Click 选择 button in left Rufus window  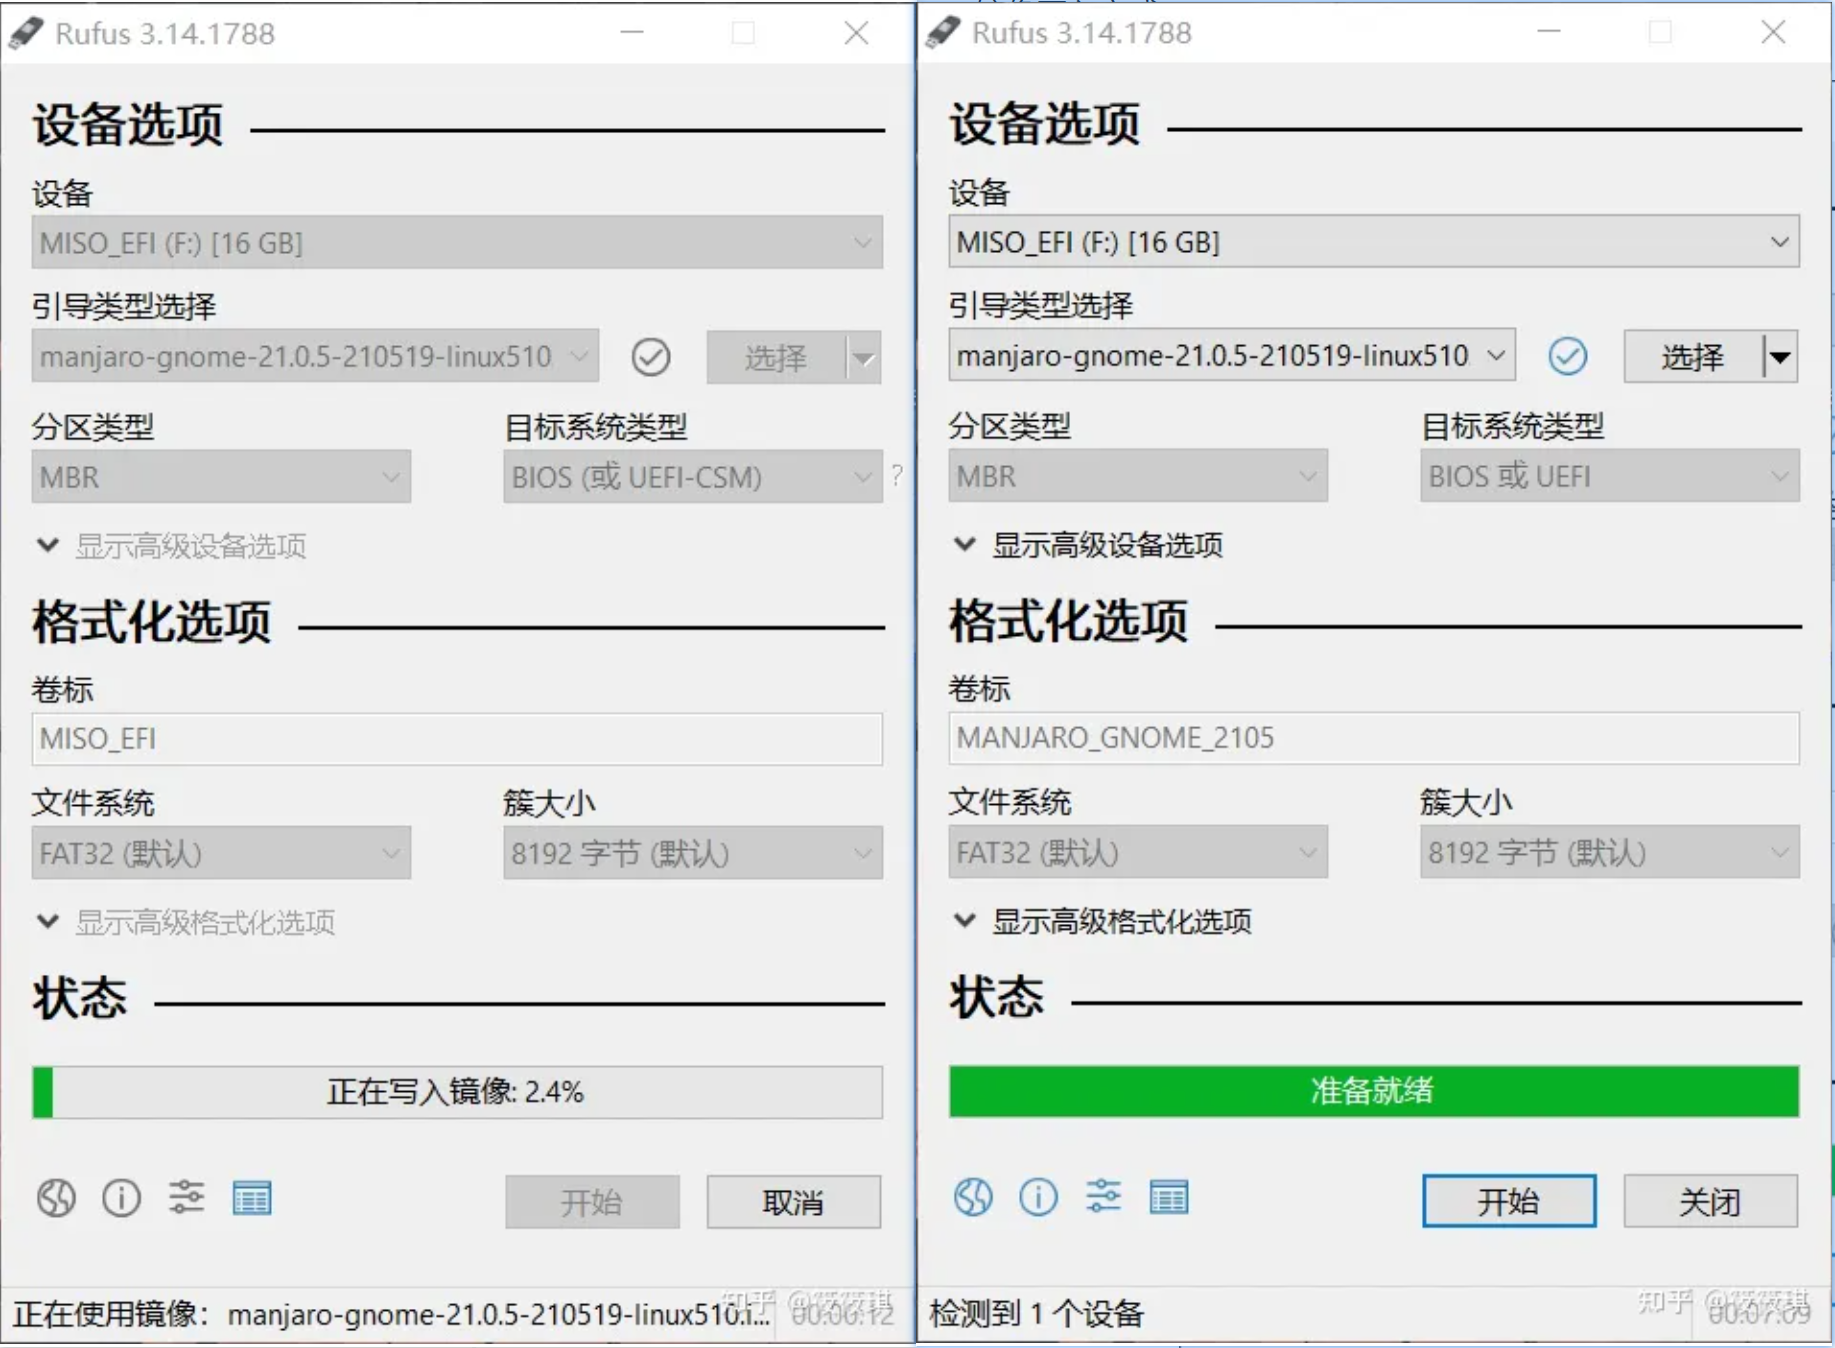(777, 357)
